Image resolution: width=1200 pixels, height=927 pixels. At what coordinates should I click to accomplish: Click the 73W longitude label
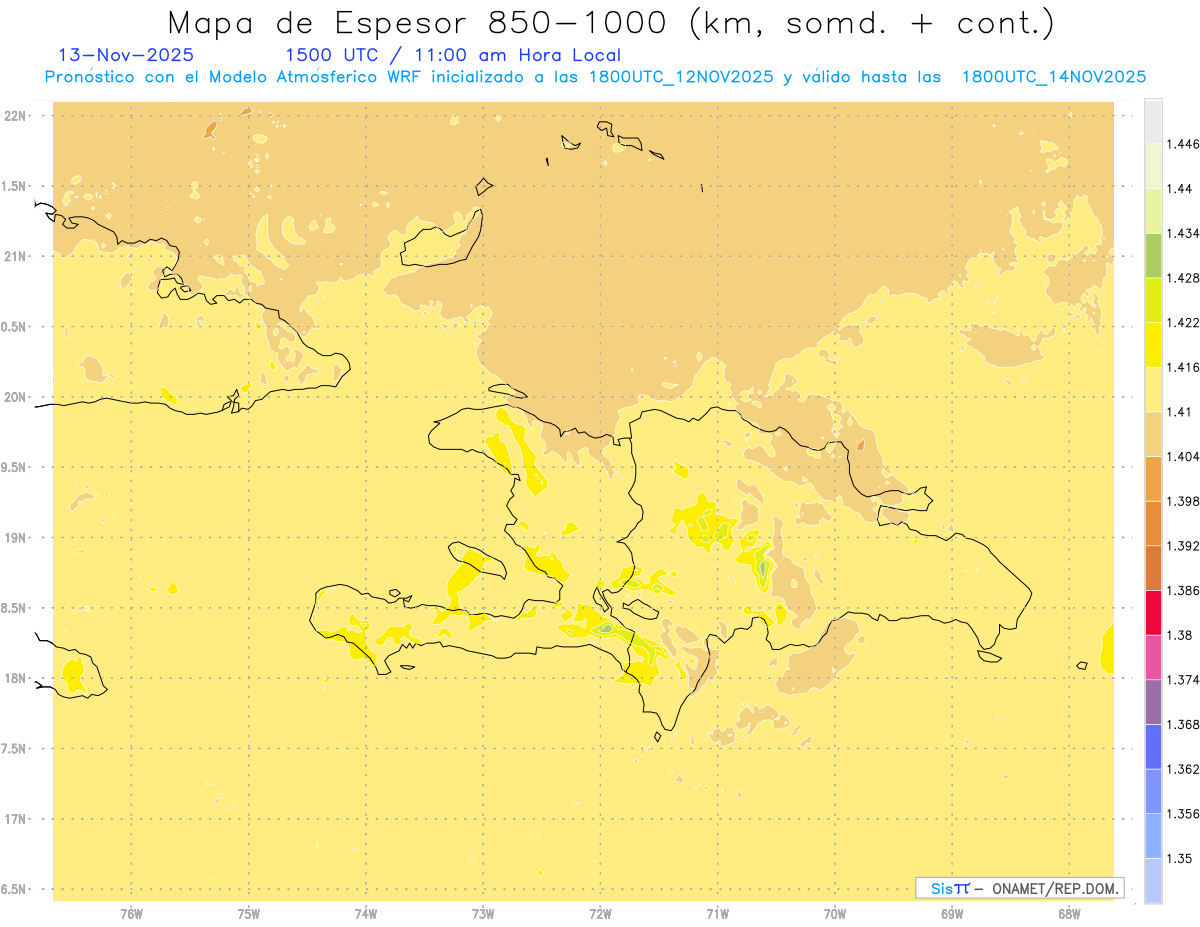coord(483,914)
